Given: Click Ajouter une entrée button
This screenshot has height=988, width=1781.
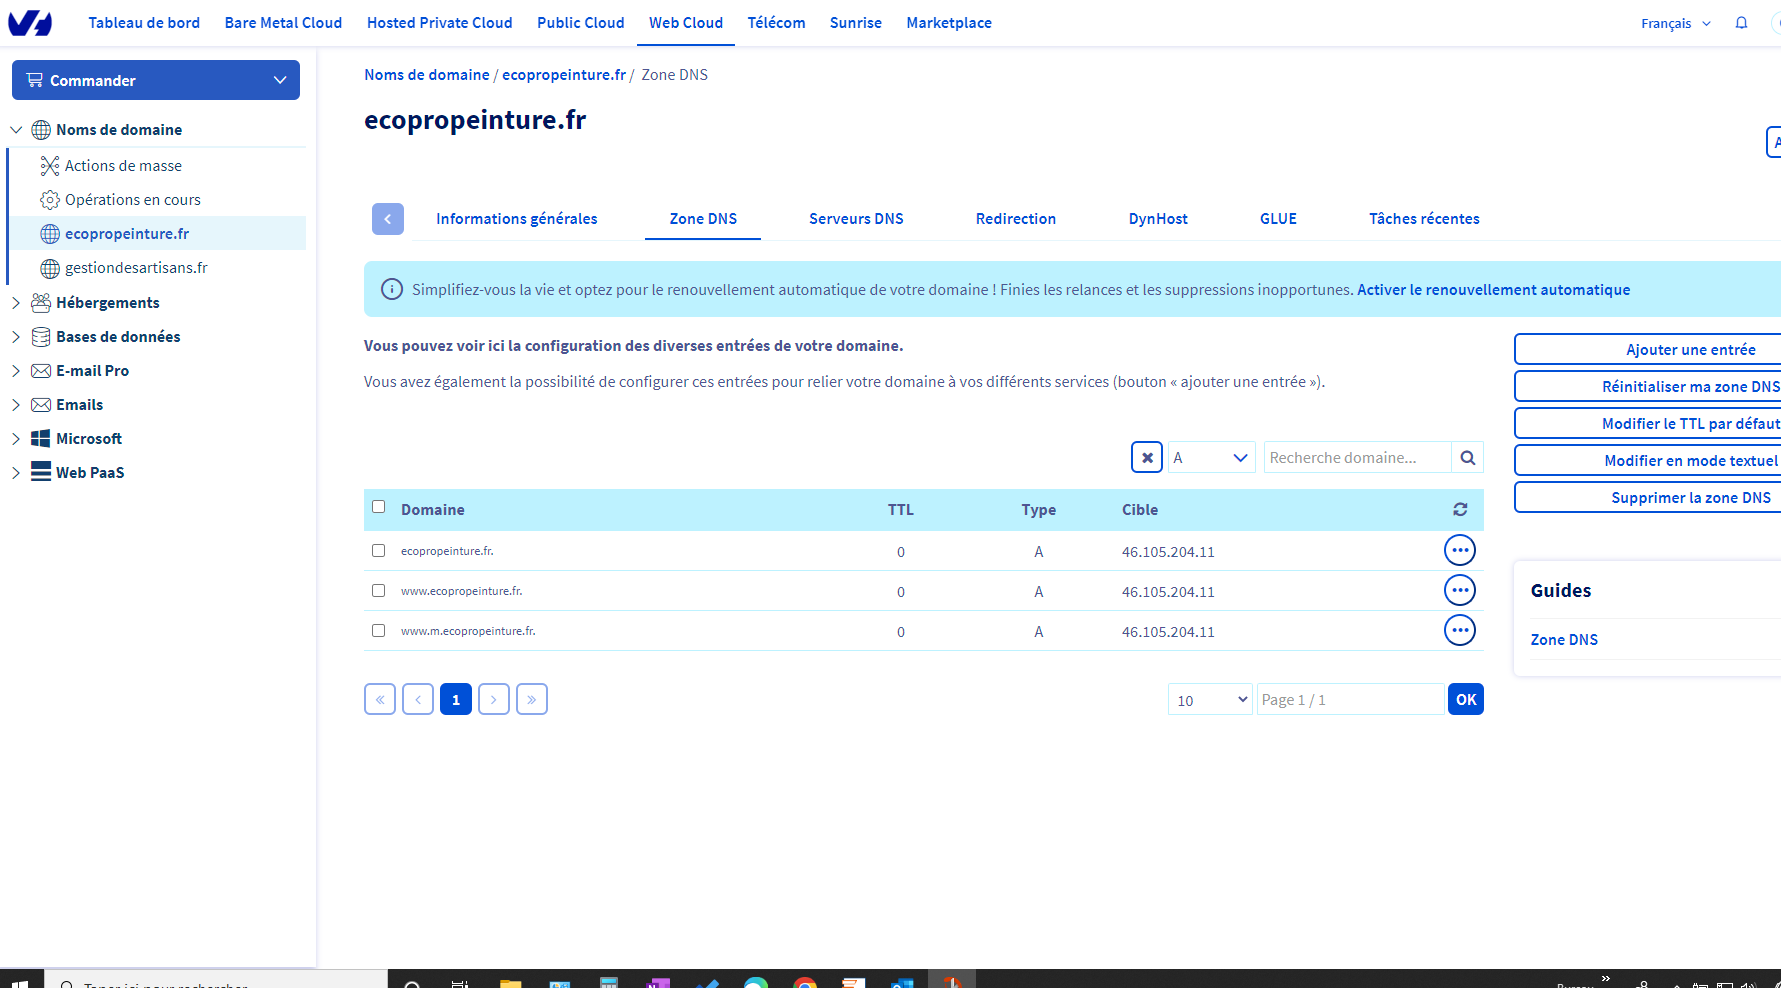Looking at the screenshot, I should tap(1690, 350).
